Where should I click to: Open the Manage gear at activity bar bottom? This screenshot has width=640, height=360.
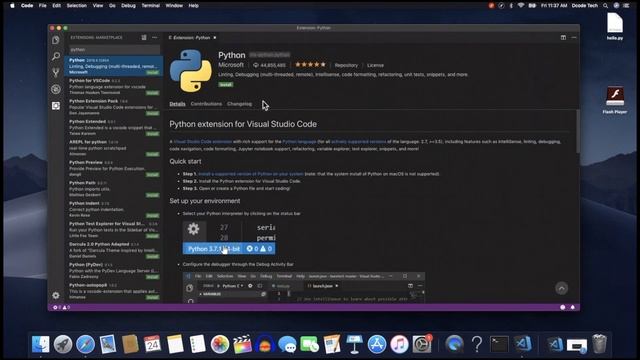click(x=56, y=295)
